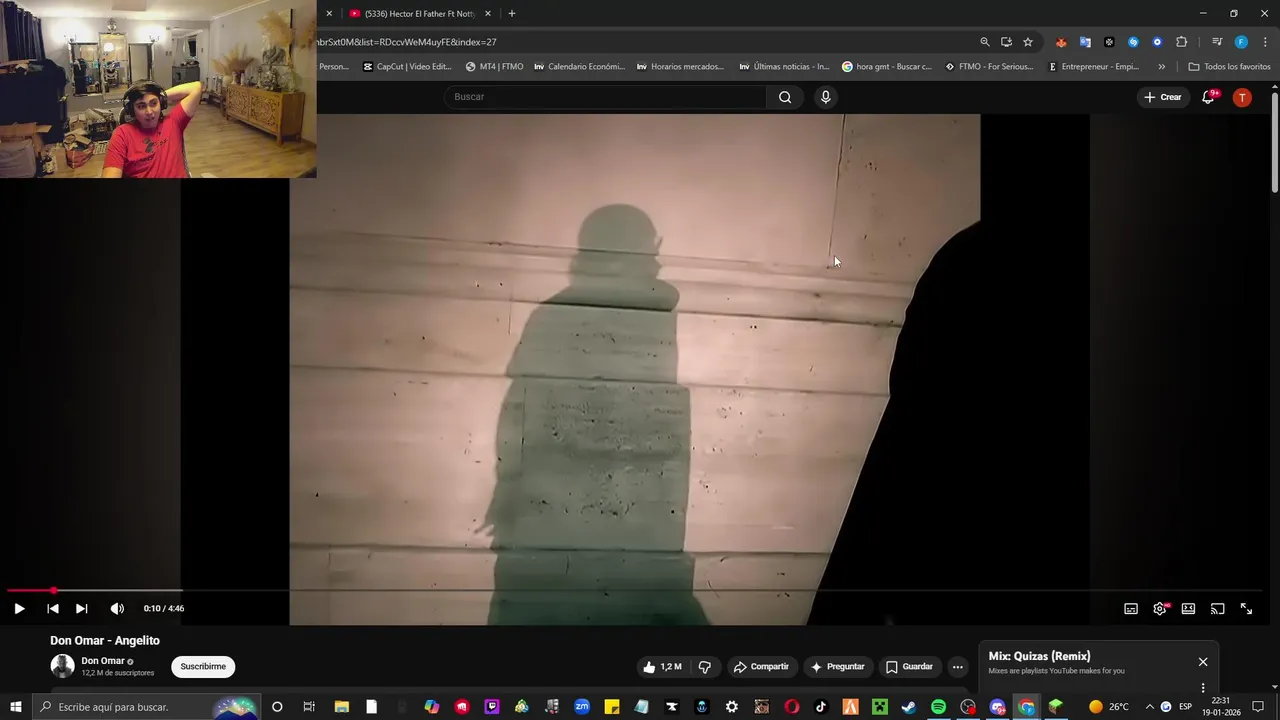
Task: Open a new browser tab
Action: [x=512, y=14]
